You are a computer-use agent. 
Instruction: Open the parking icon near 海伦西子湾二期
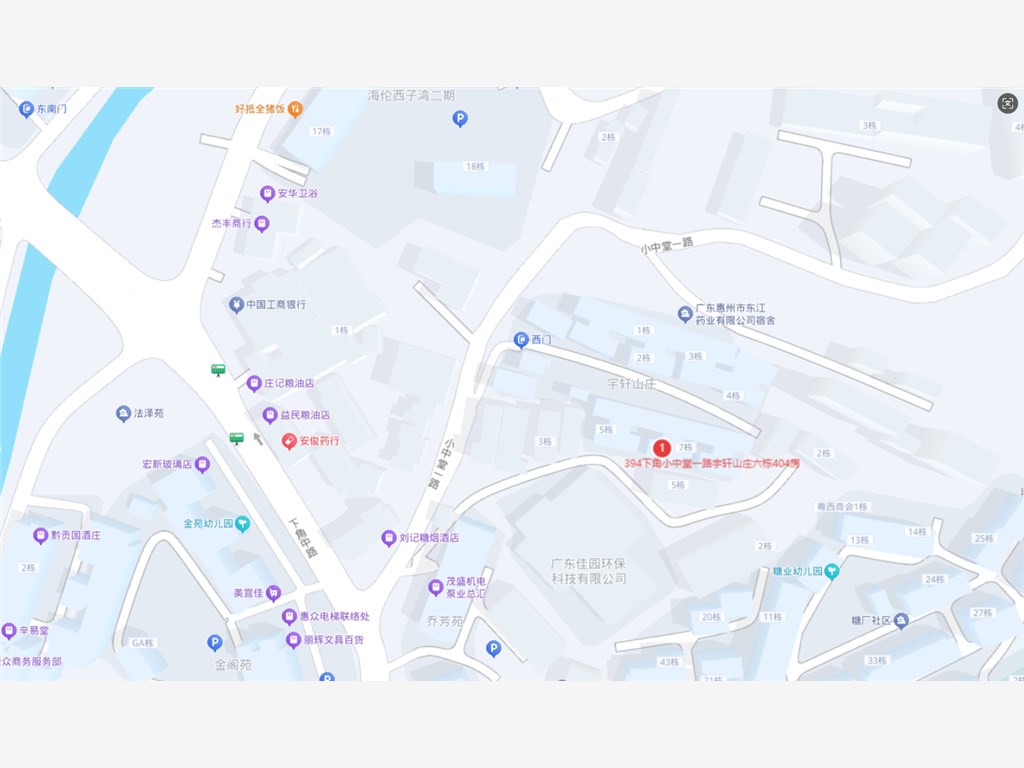[x=460, y=119]
